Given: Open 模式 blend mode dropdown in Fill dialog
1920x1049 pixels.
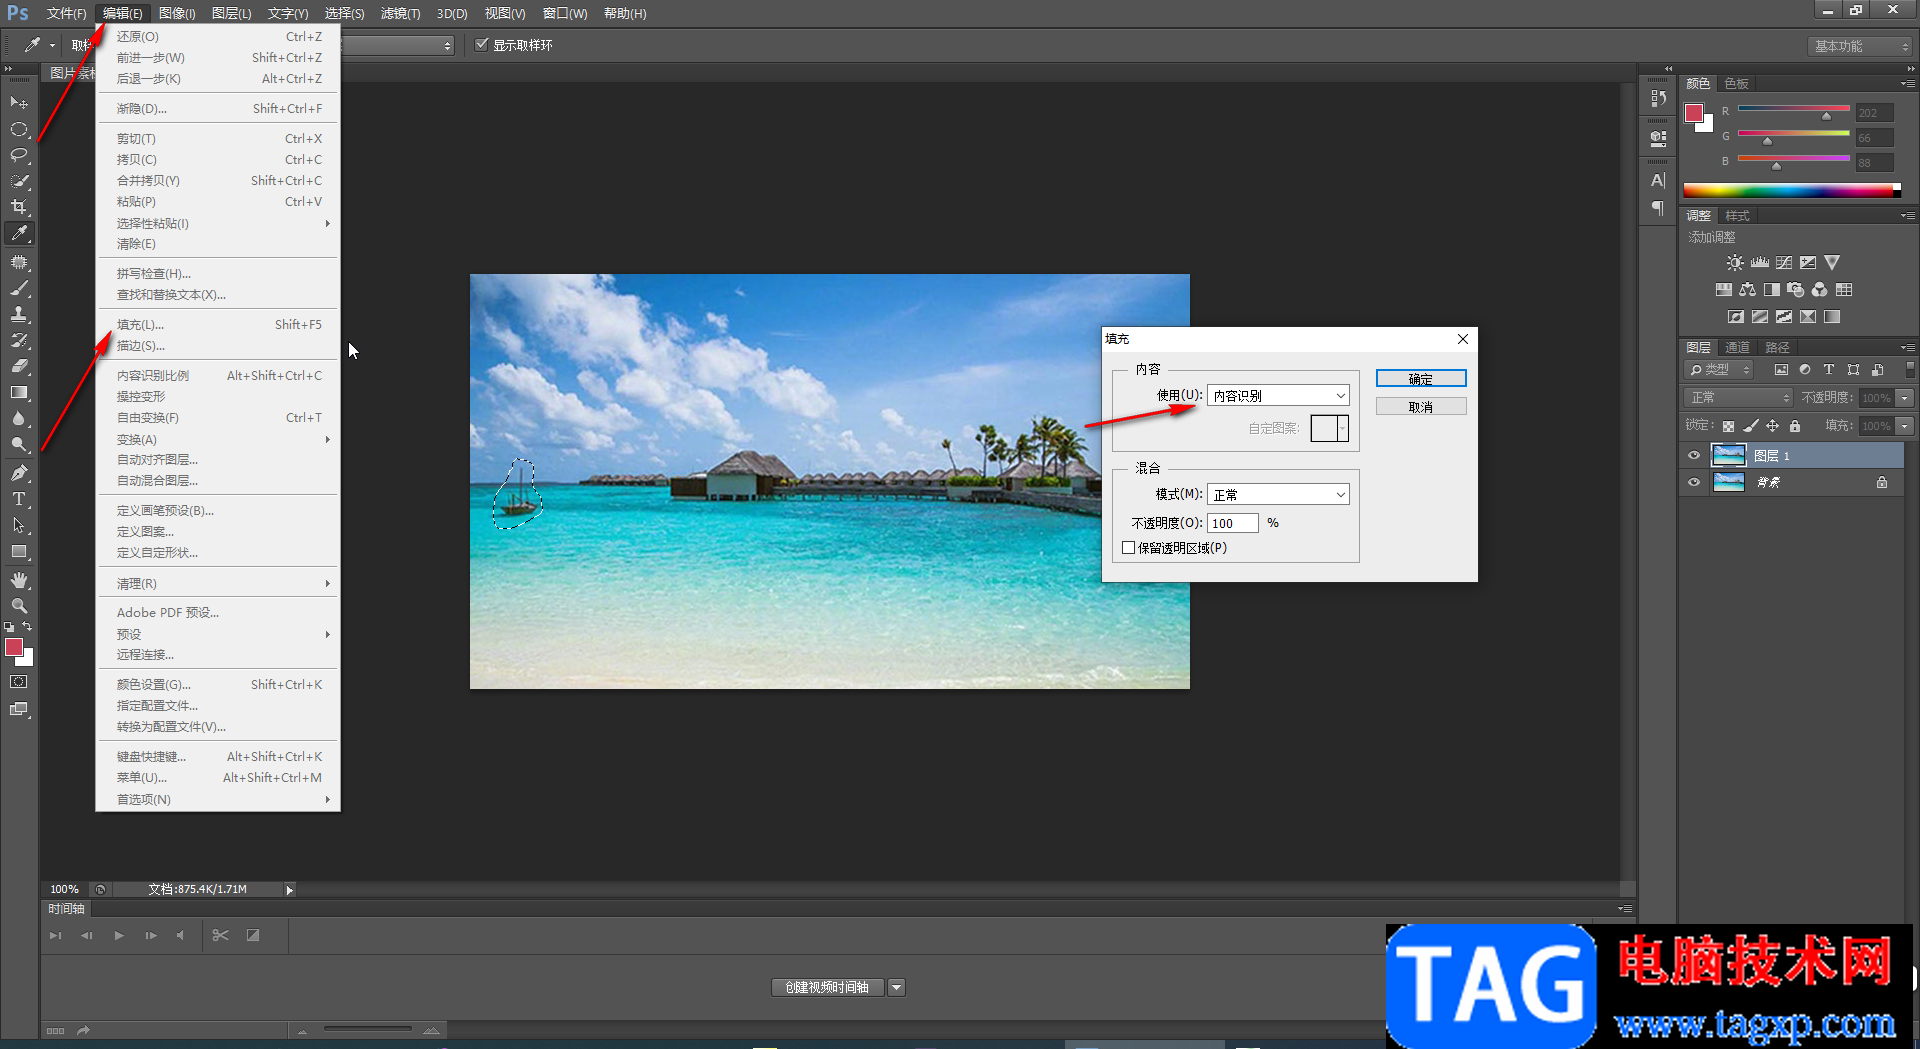Looking at the screenshot, I should pyautogui.click(x=1278, y=495).
